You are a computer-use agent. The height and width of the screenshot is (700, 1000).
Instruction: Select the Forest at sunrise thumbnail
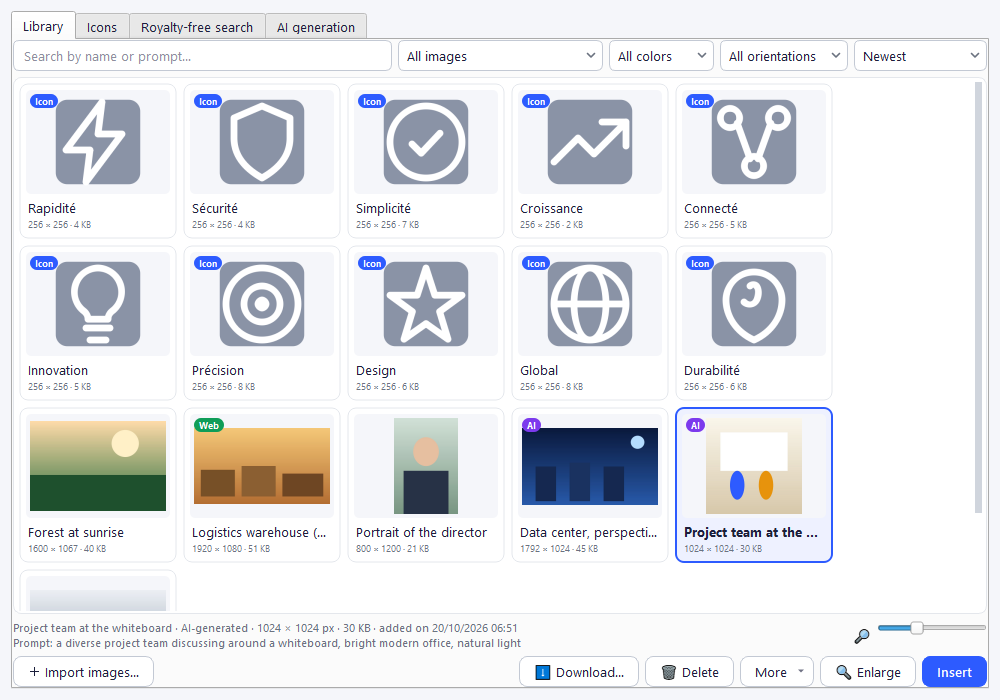[x=98, y=466]
